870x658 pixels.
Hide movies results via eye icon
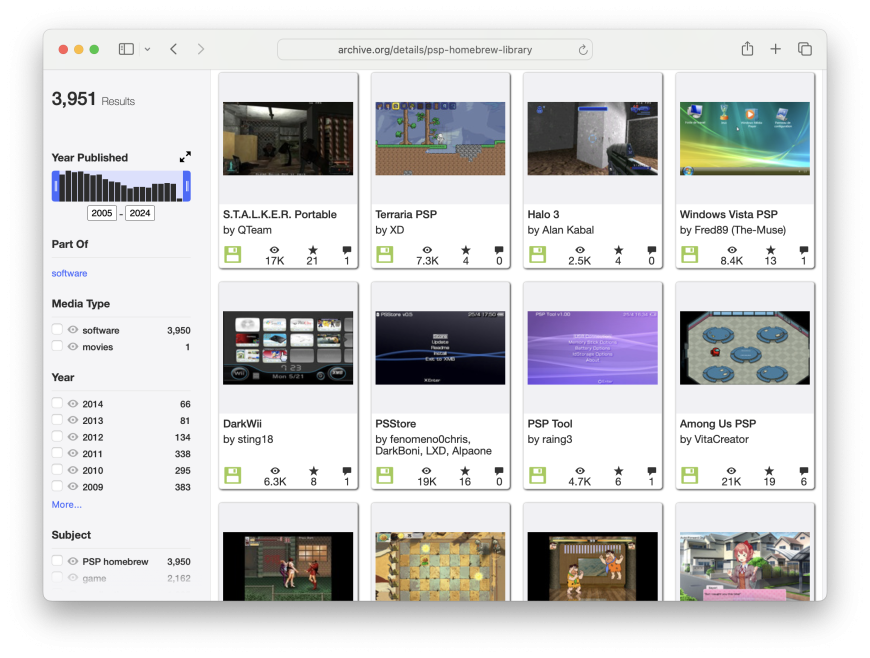[73, 346]
